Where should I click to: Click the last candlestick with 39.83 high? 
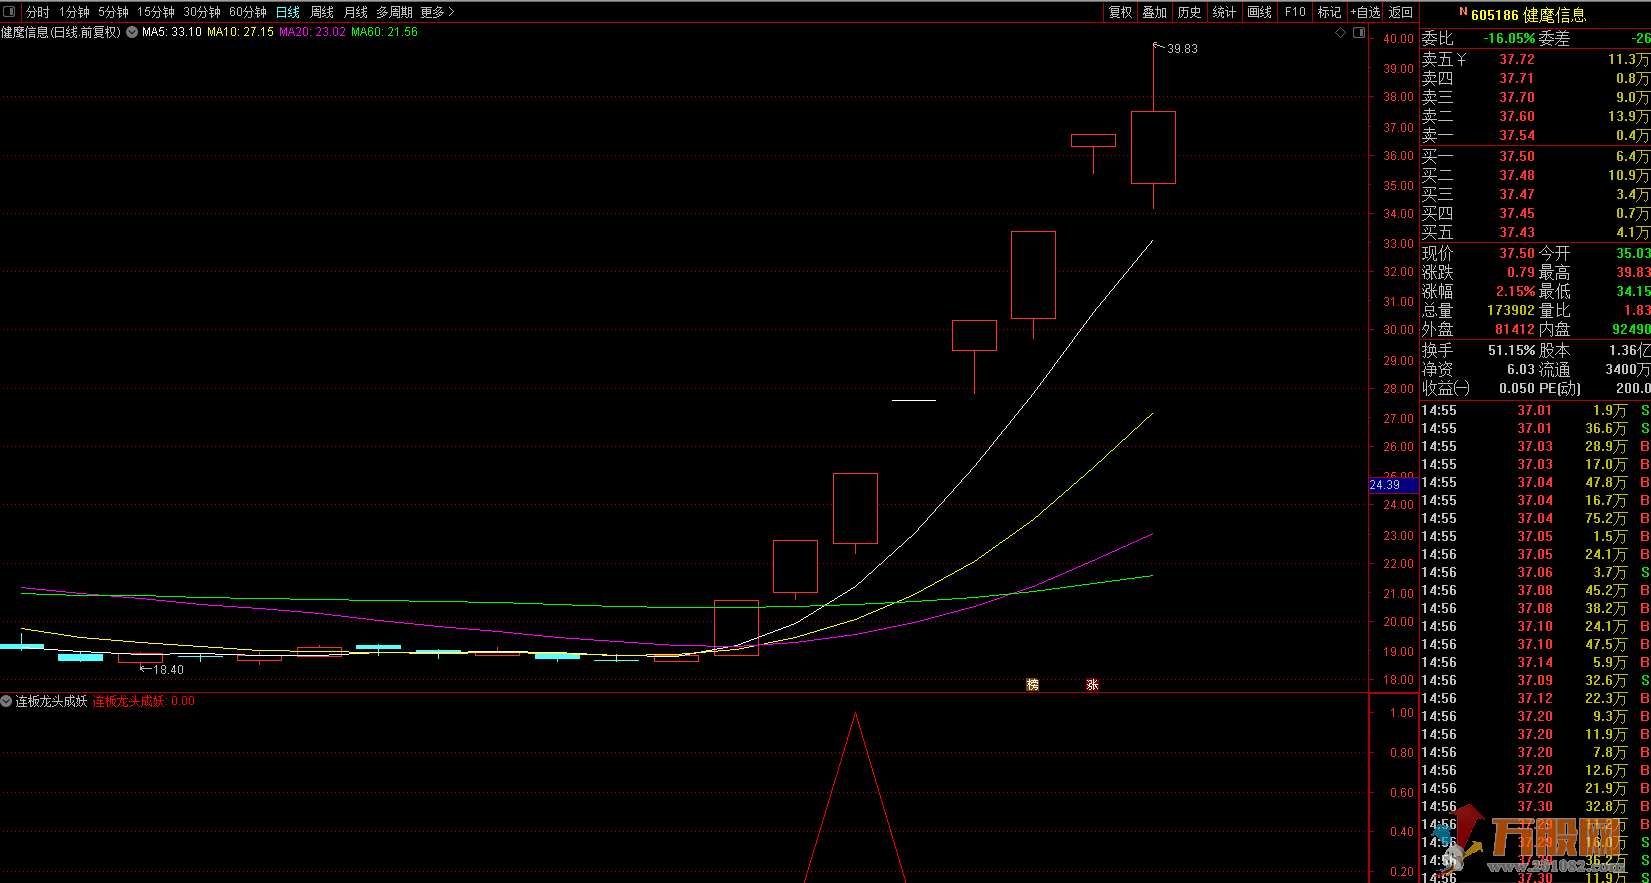1153,147
